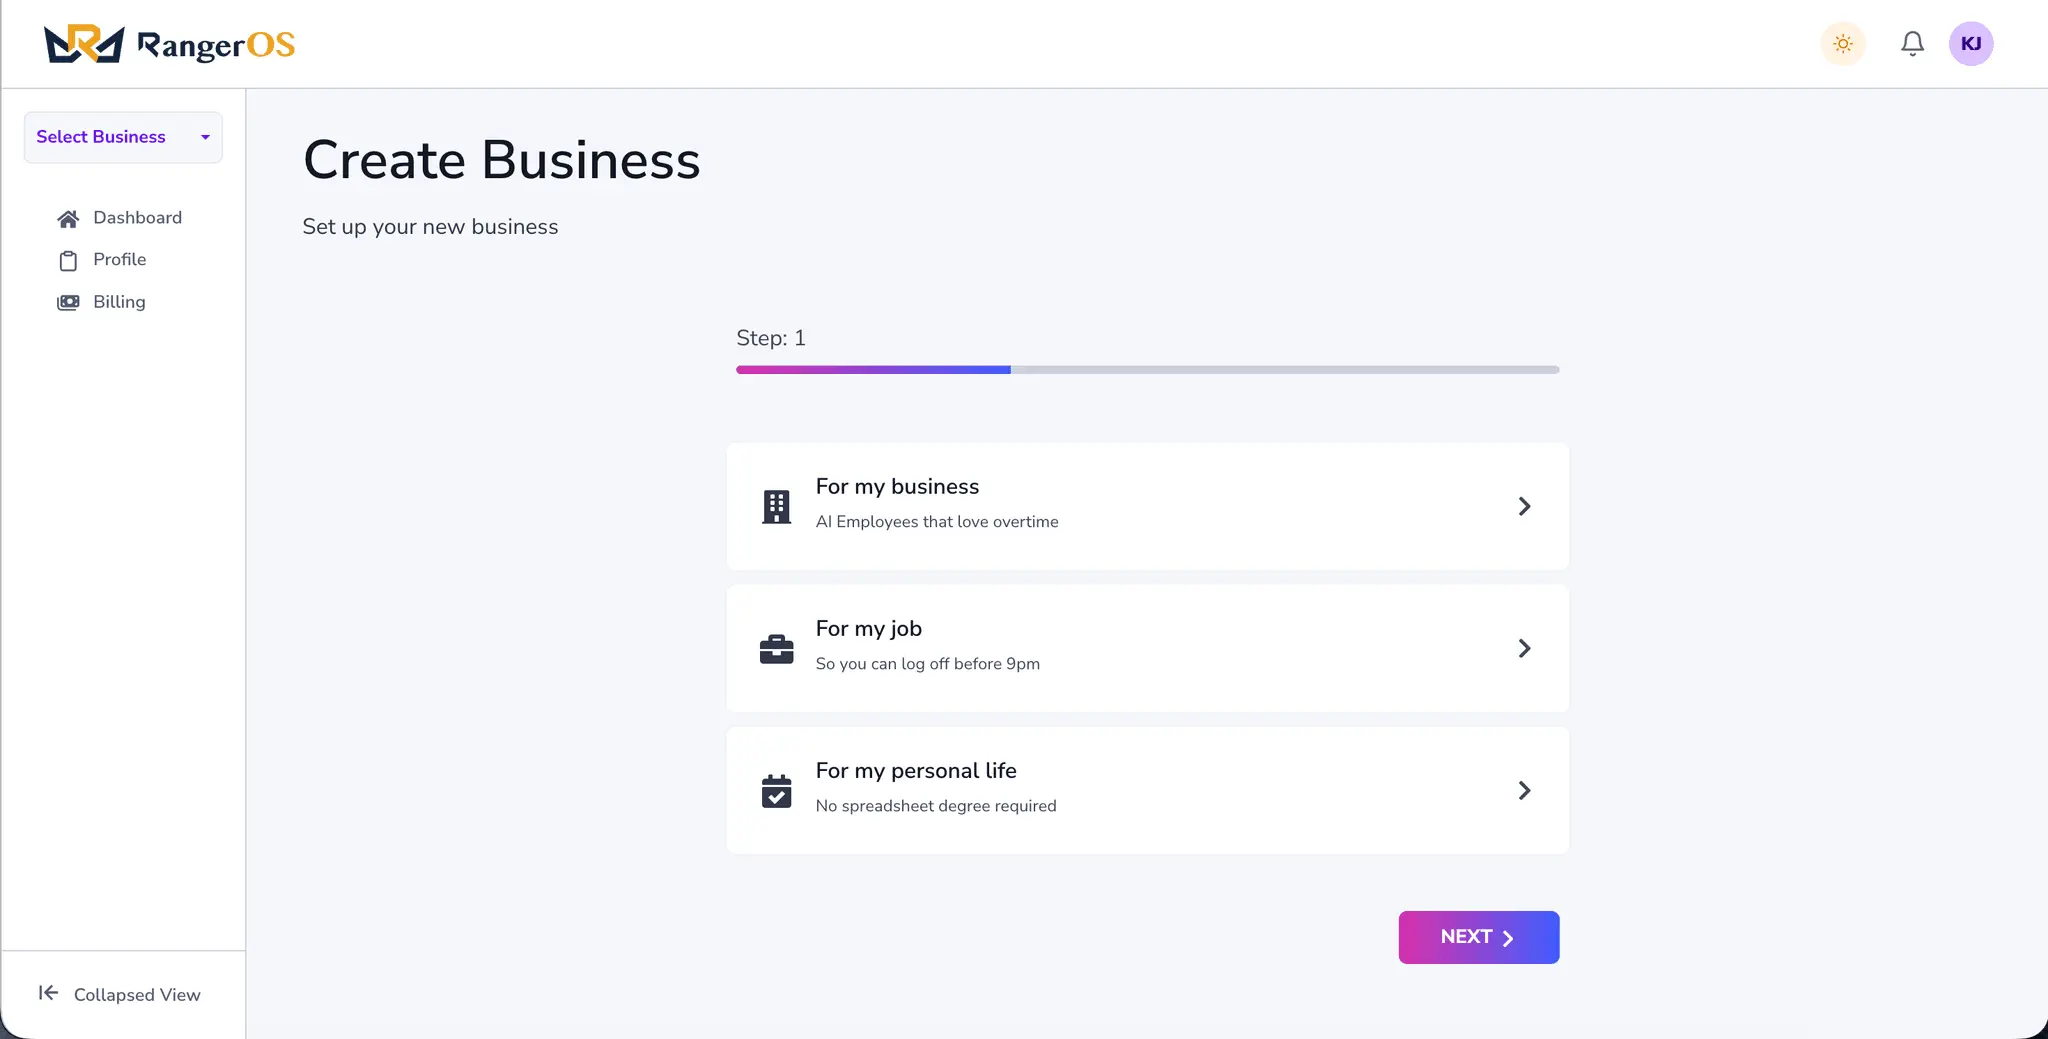The width and height of the screenshot is (2048, 1039).
Task: Open Billing in the sidebar
Action: tap(119, 302)
